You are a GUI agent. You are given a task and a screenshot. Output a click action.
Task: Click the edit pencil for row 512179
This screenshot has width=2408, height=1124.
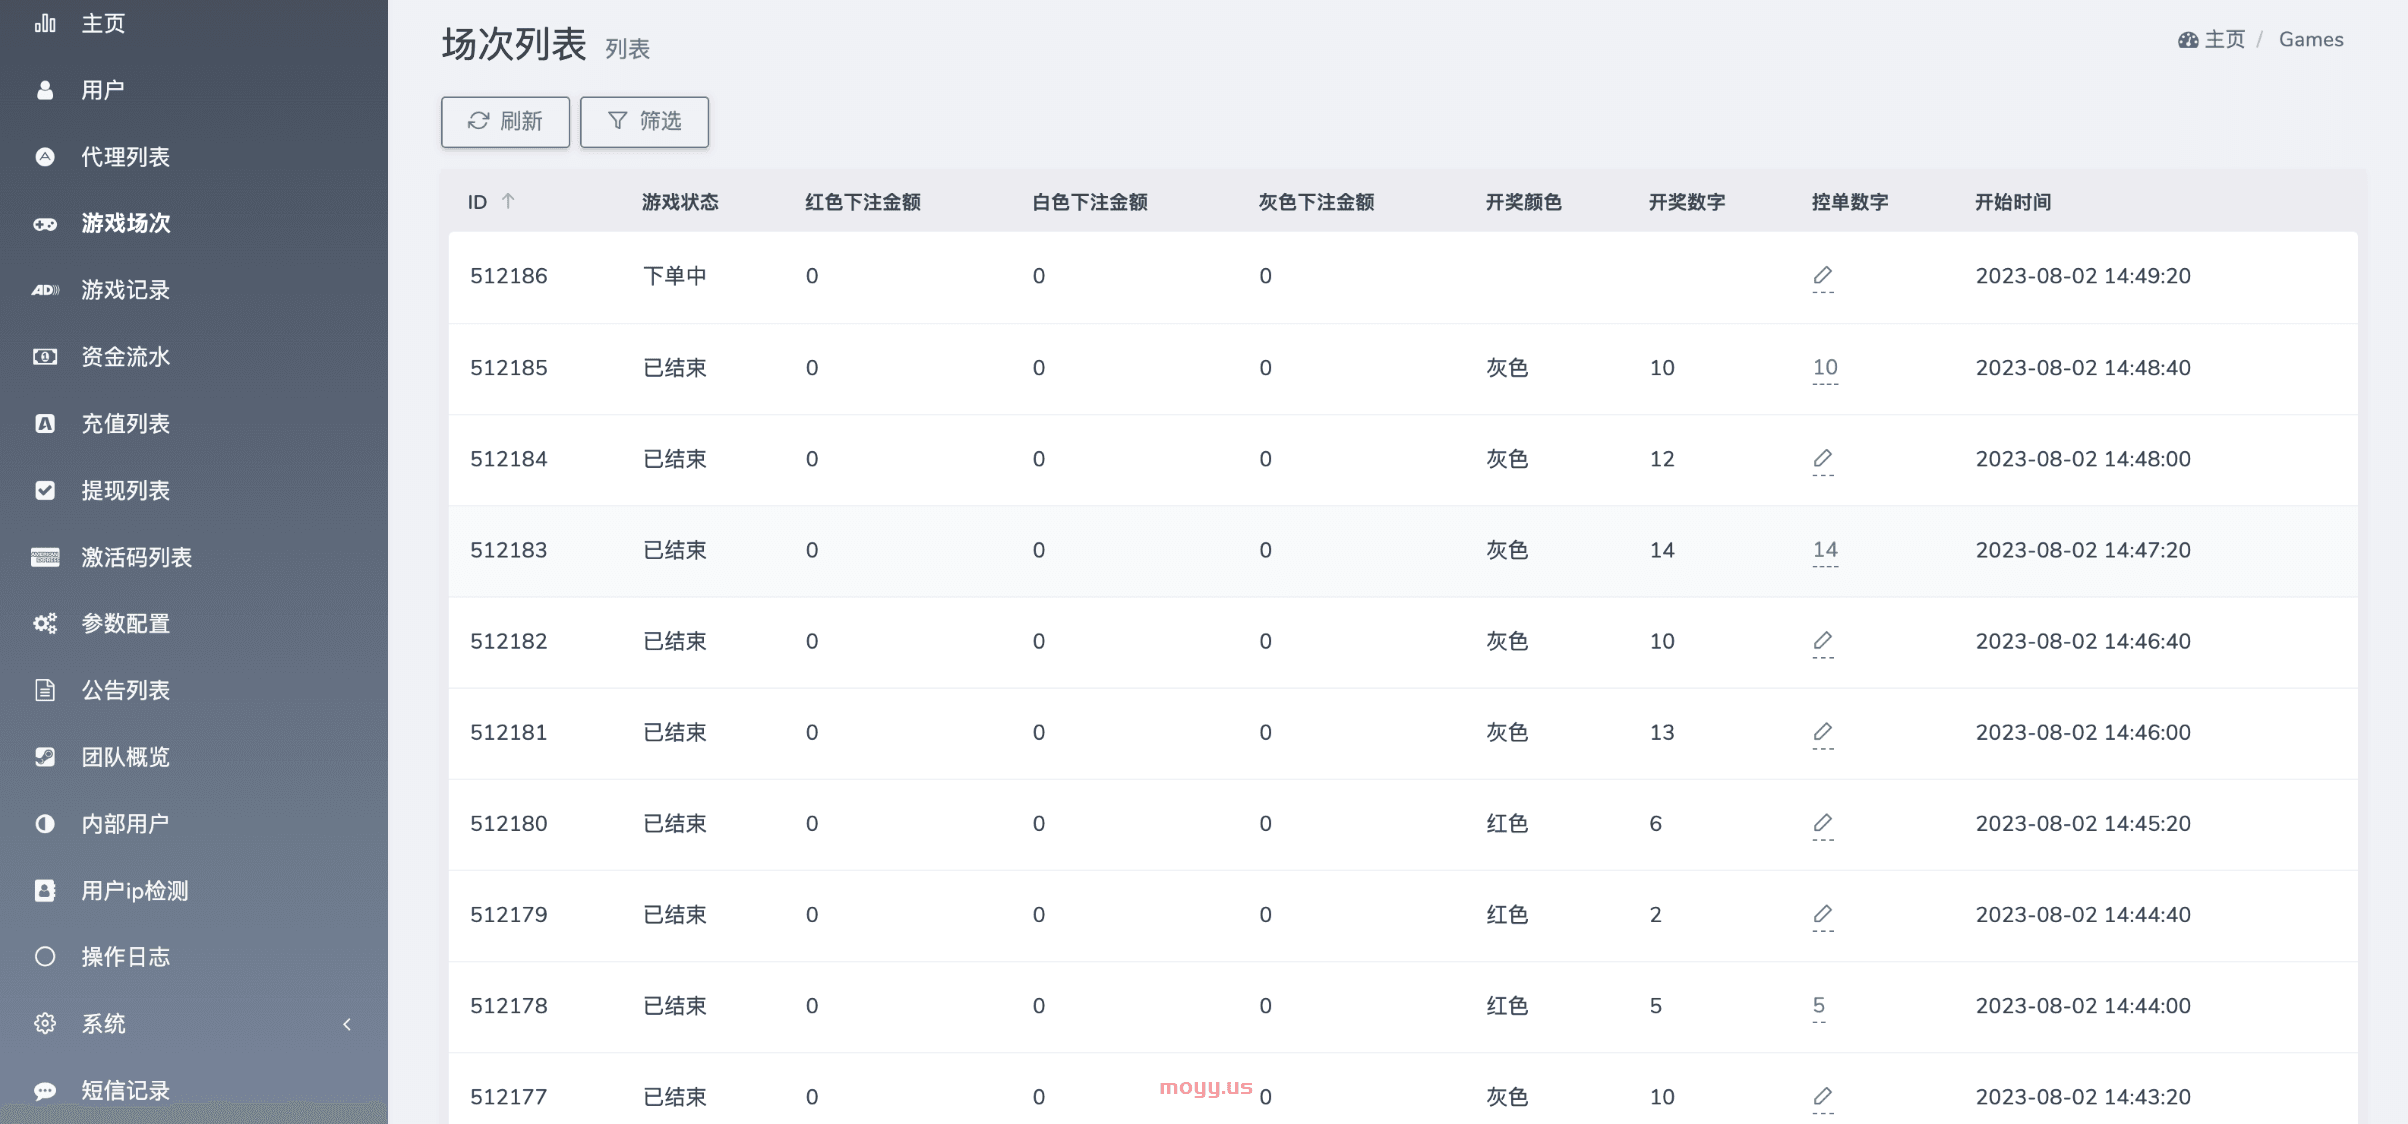point(1823,913)
